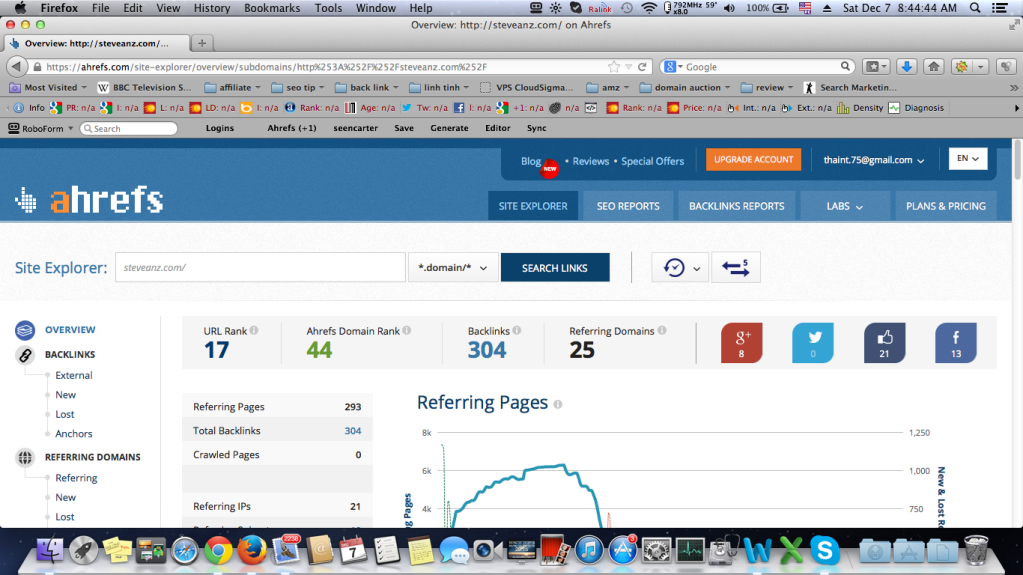Screen dimensions: 1023x575
Task: Click the bookmark star icon in URL bar
Action: click(613, 67)
